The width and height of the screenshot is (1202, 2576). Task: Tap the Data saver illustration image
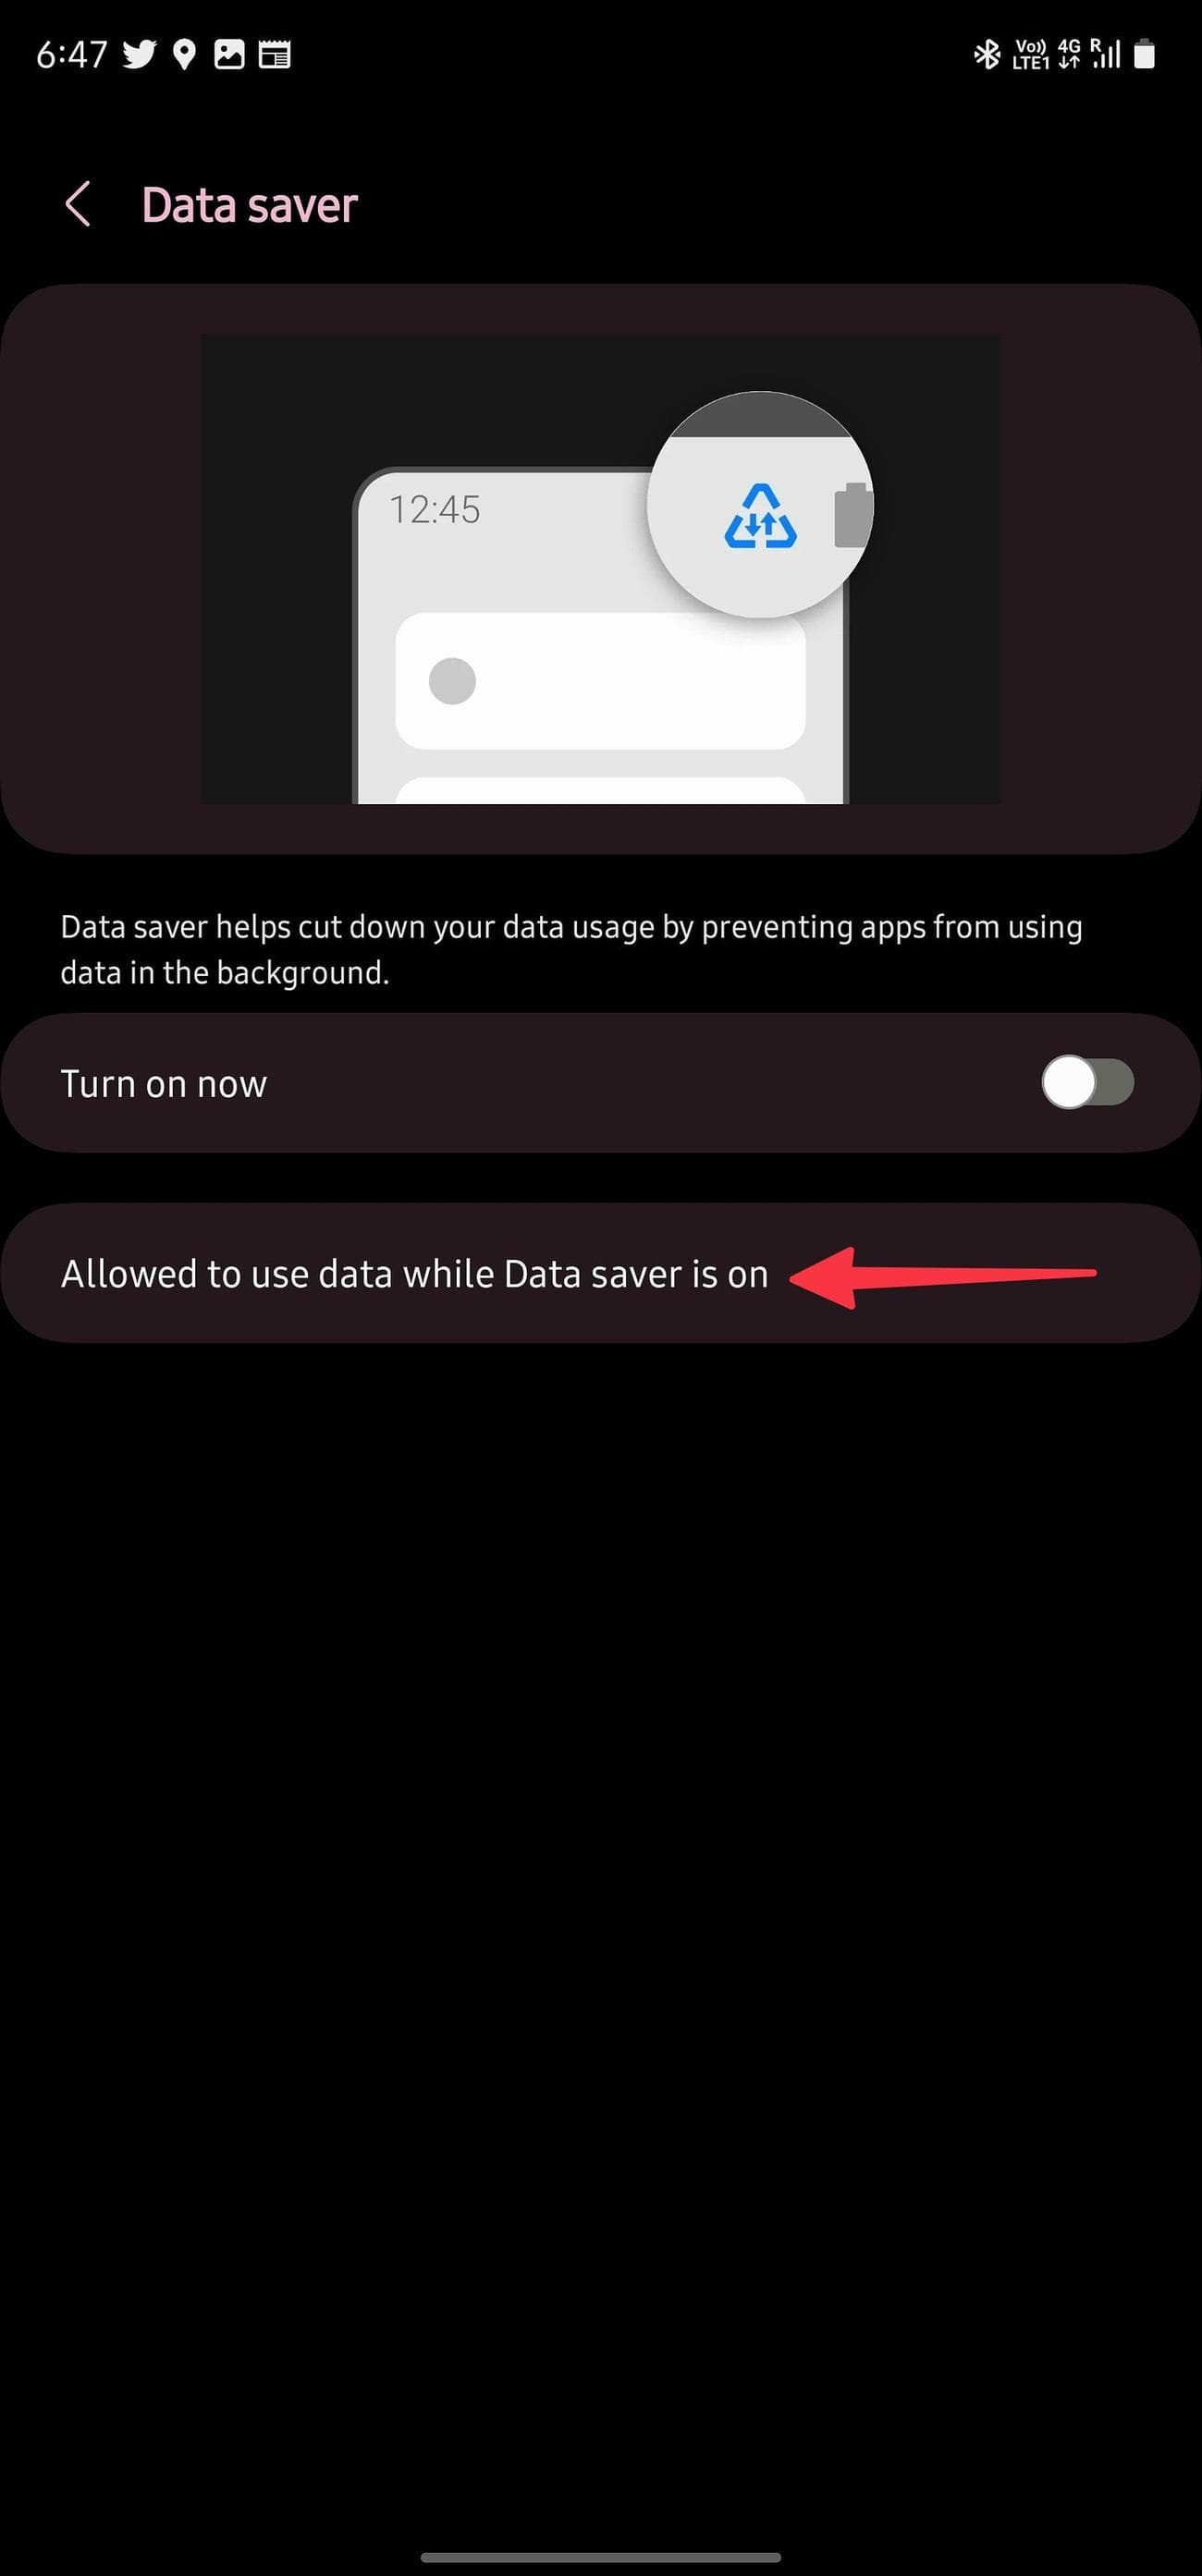601,568
